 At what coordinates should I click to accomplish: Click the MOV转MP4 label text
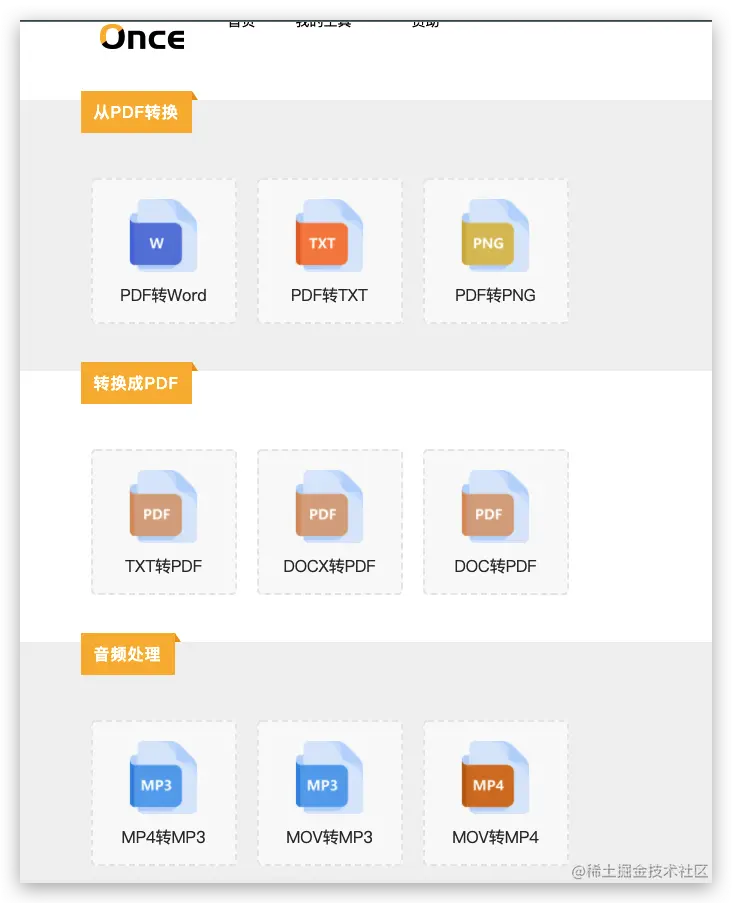coord(495,837)
